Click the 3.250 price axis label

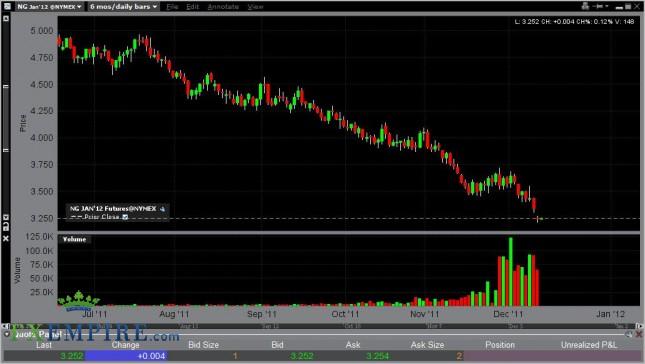[42, 218]
